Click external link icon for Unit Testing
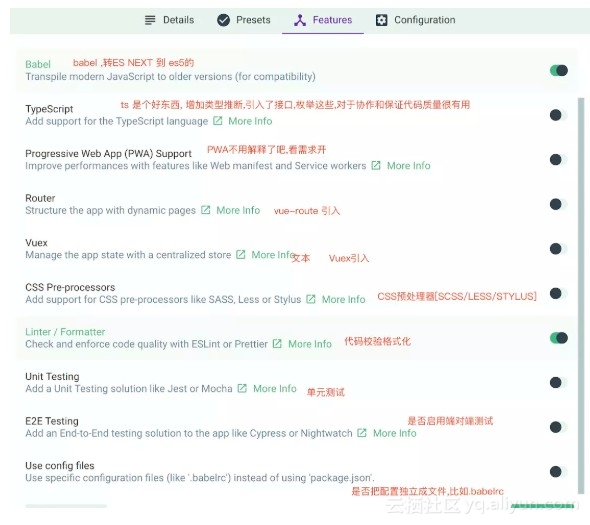The height and width of the screenshot is (525, 590). click(242, 388)
